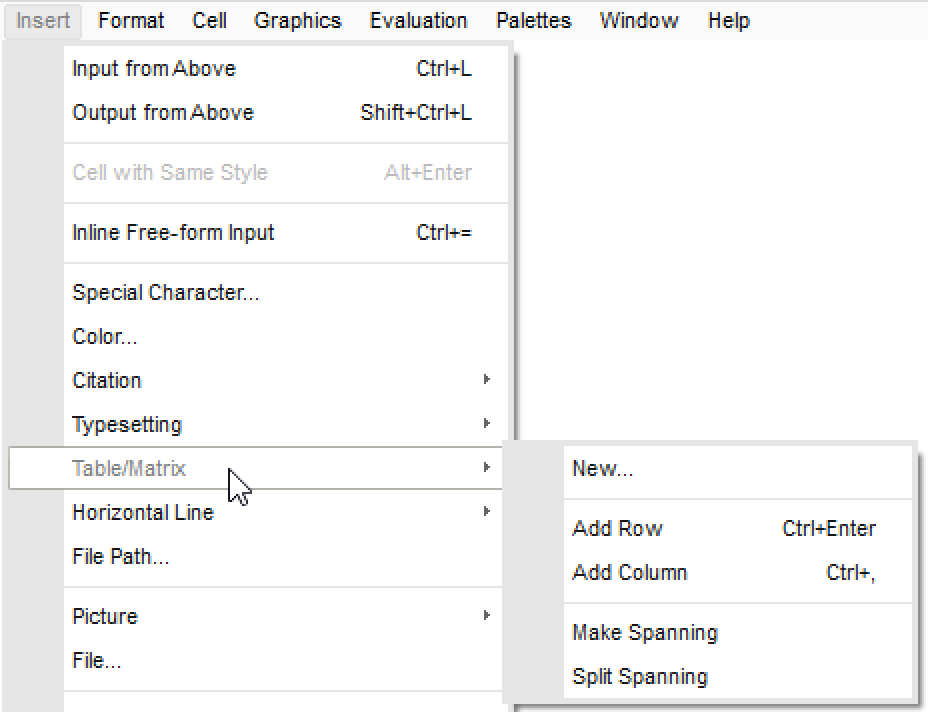
Task: Open the Evaluation menu
Action: (x=418, y=20)
